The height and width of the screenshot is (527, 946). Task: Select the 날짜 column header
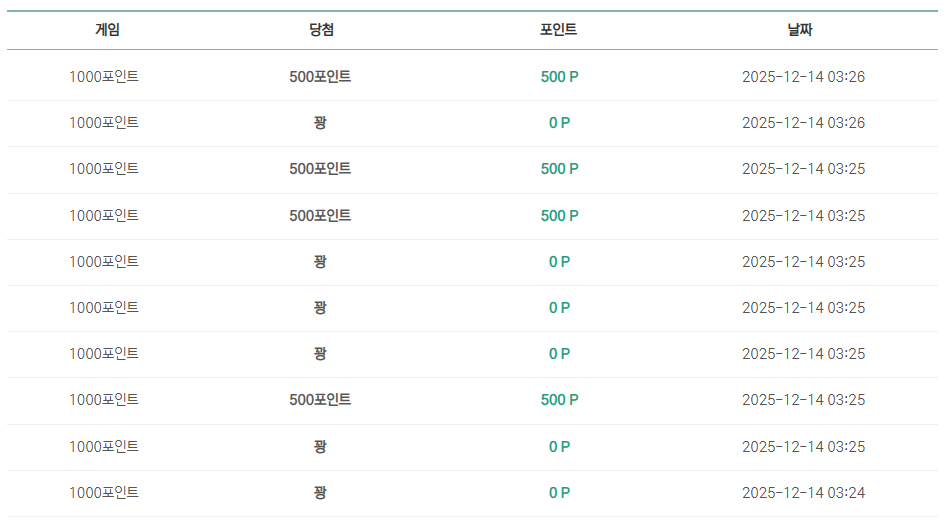tap(799, 30)
